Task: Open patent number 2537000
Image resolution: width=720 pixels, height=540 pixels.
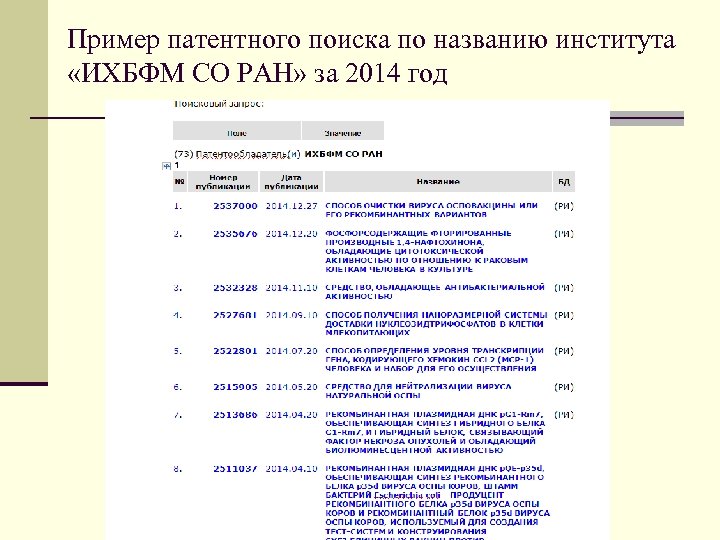Action: coord(235,206)
